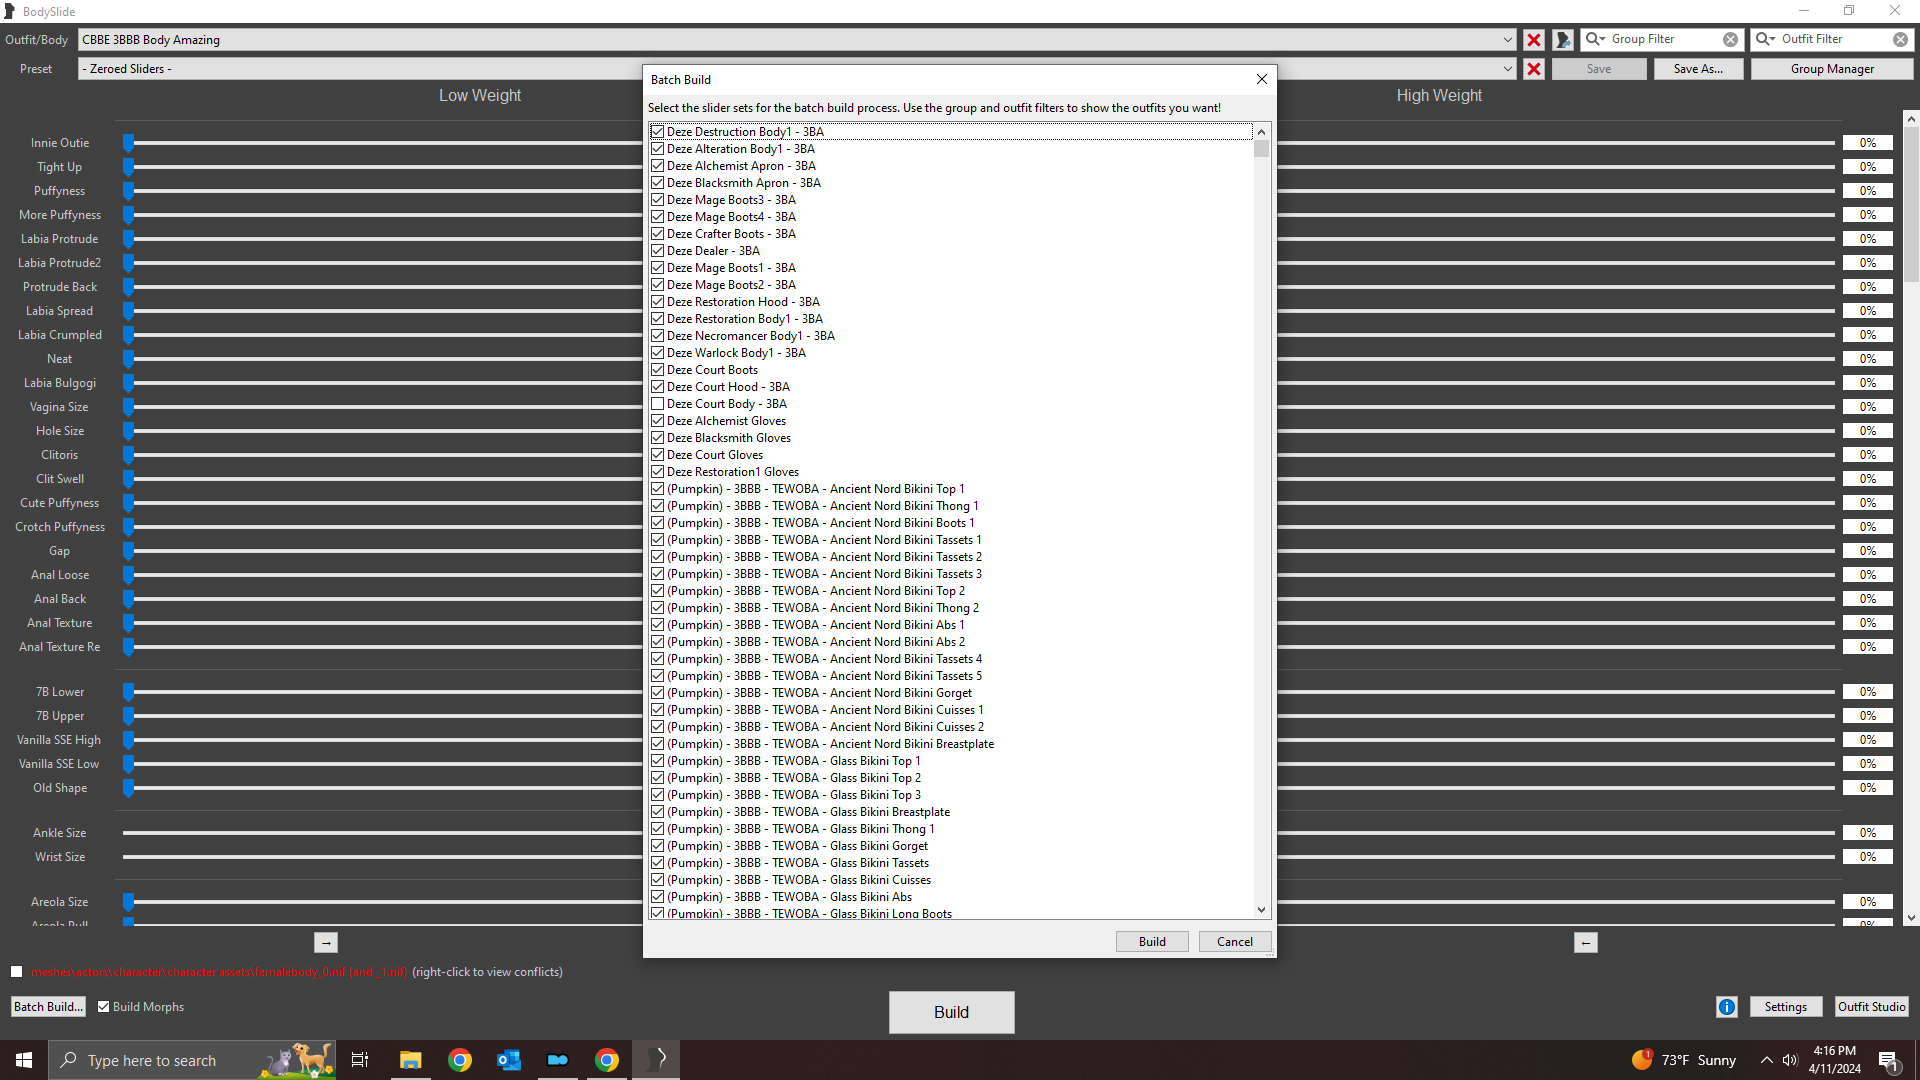Click the Group Filter magnifier icon

pyautogui.click(x=1594, y=39)
